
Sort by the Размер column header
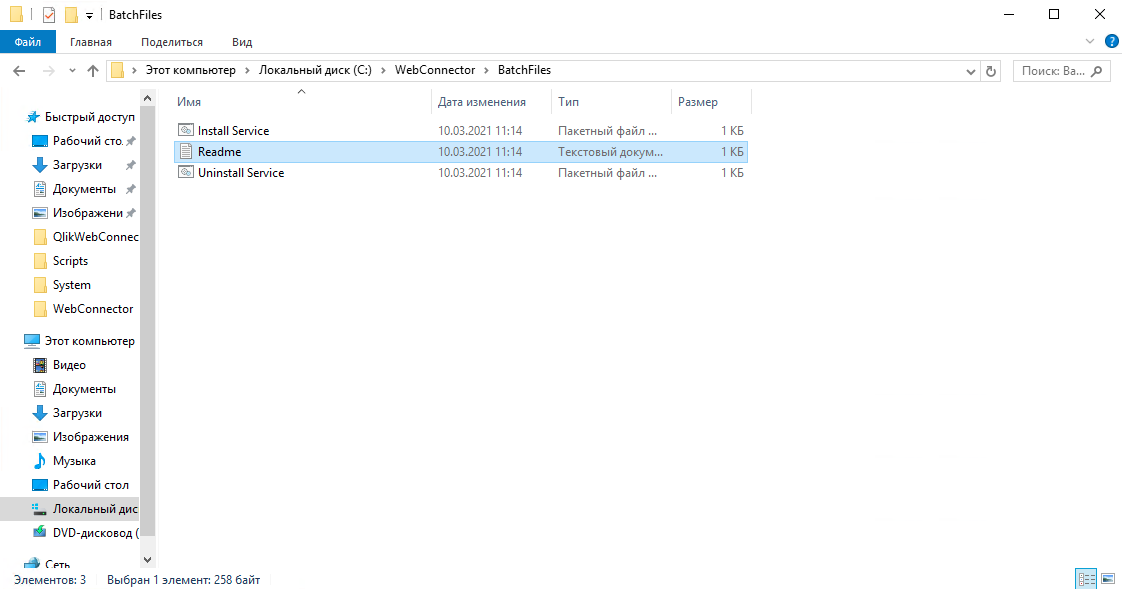coord(698,102)
